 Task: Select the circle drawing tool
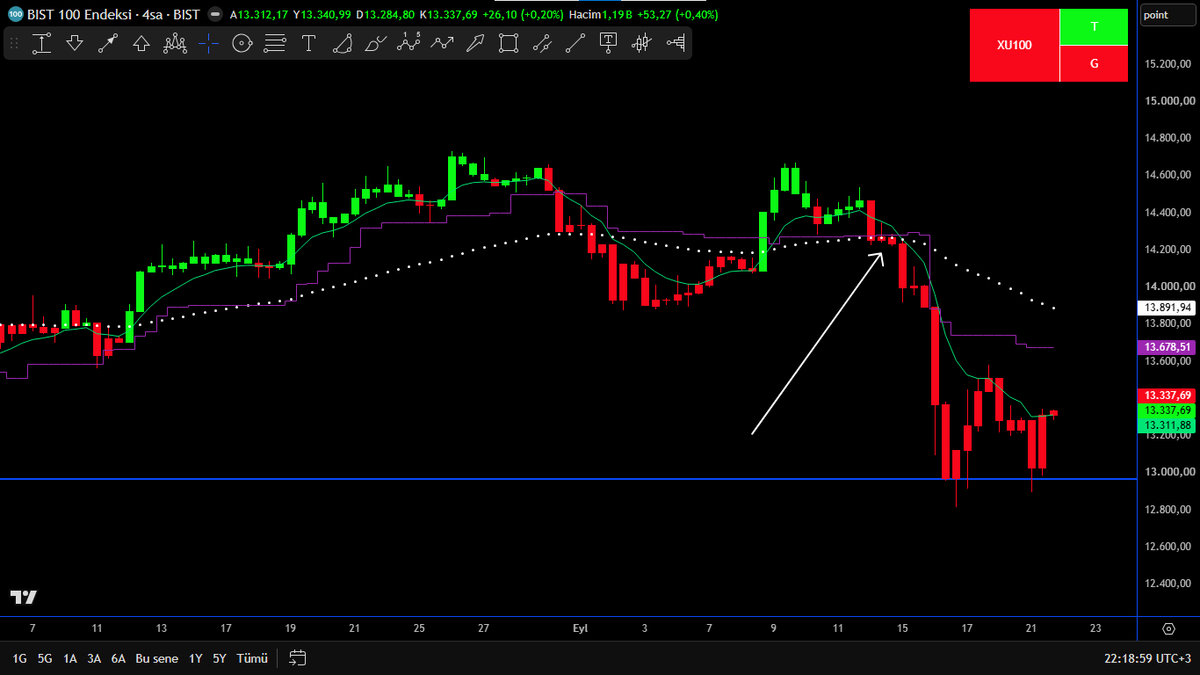pos(241,43)
